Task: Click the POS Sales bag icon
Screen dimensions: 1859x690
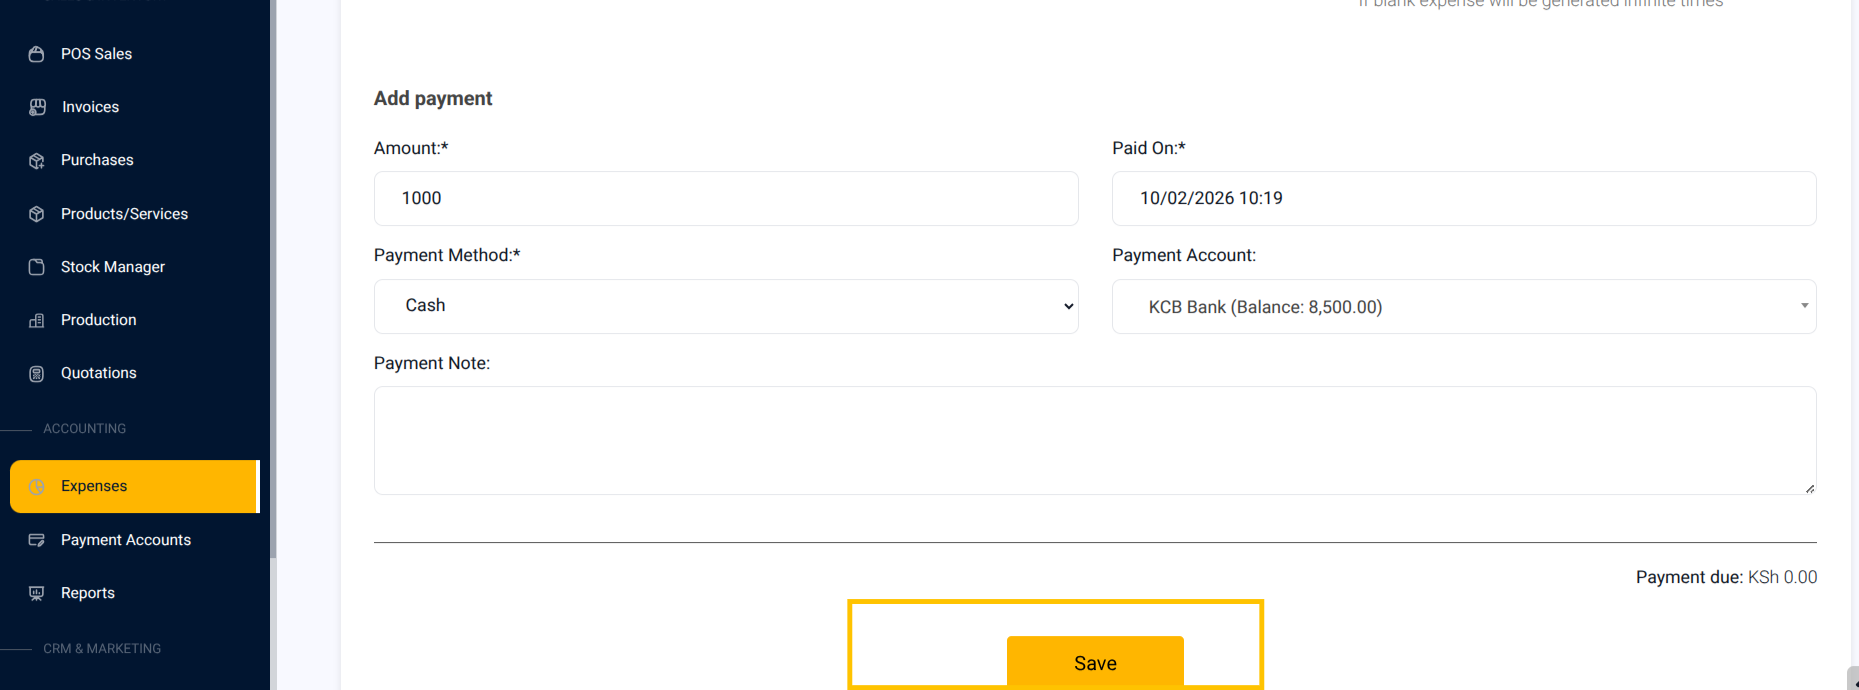Action: point(37,54)
